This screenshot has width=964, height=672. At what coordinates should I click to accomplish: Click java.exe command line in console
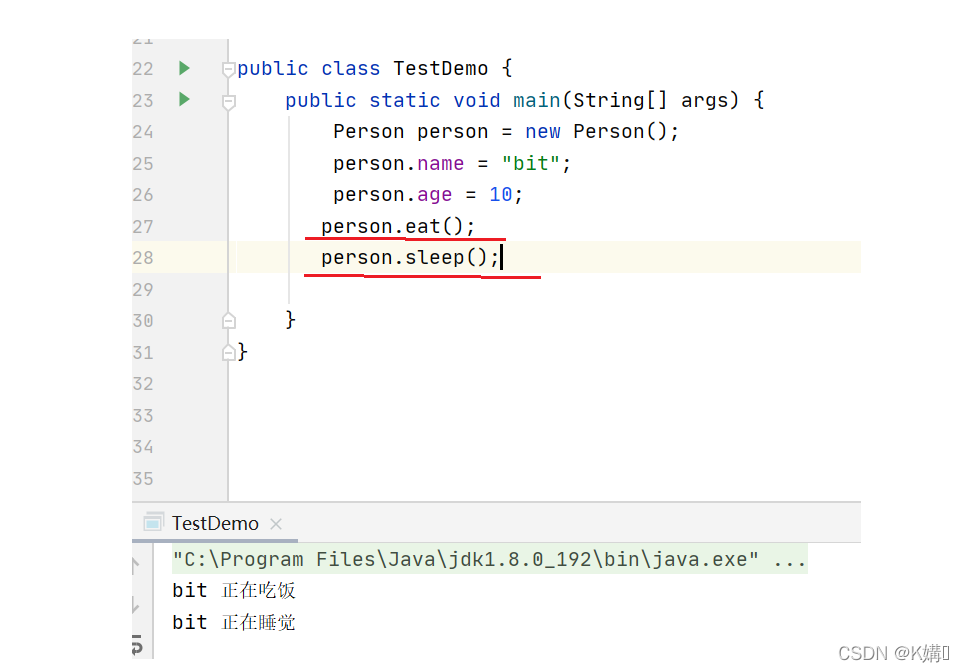pos(489,559)
